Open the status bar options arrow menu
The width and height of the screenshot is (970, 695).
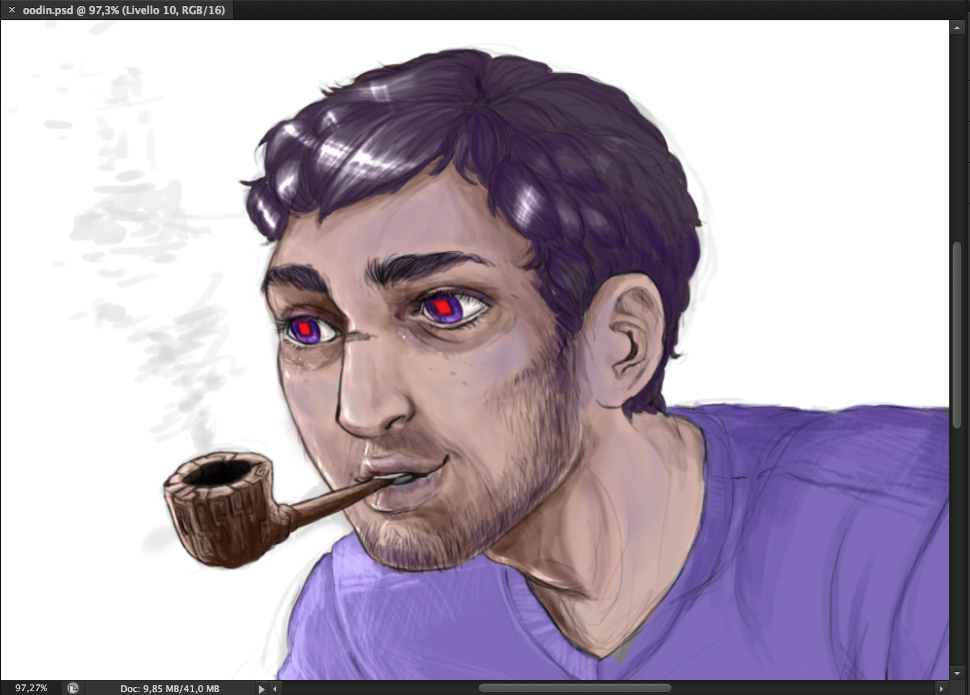point(261,688)
